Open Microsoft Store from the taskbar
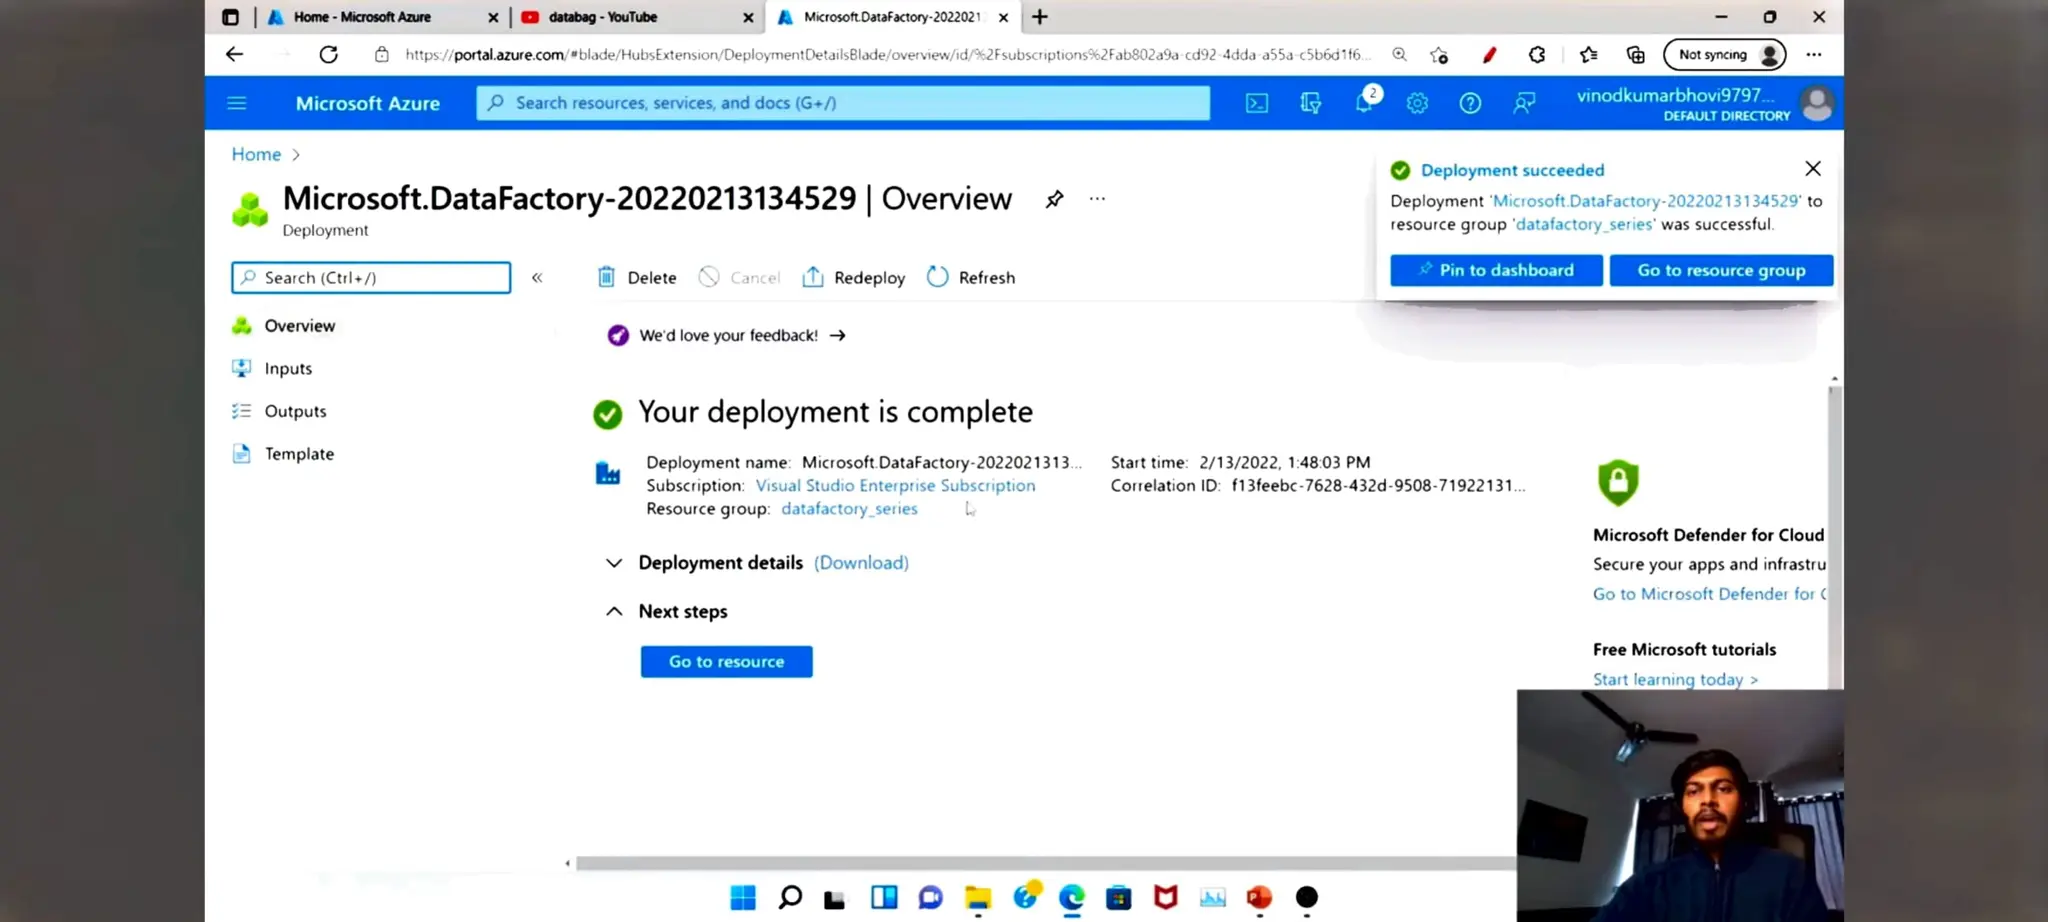 coord(1119,898)
